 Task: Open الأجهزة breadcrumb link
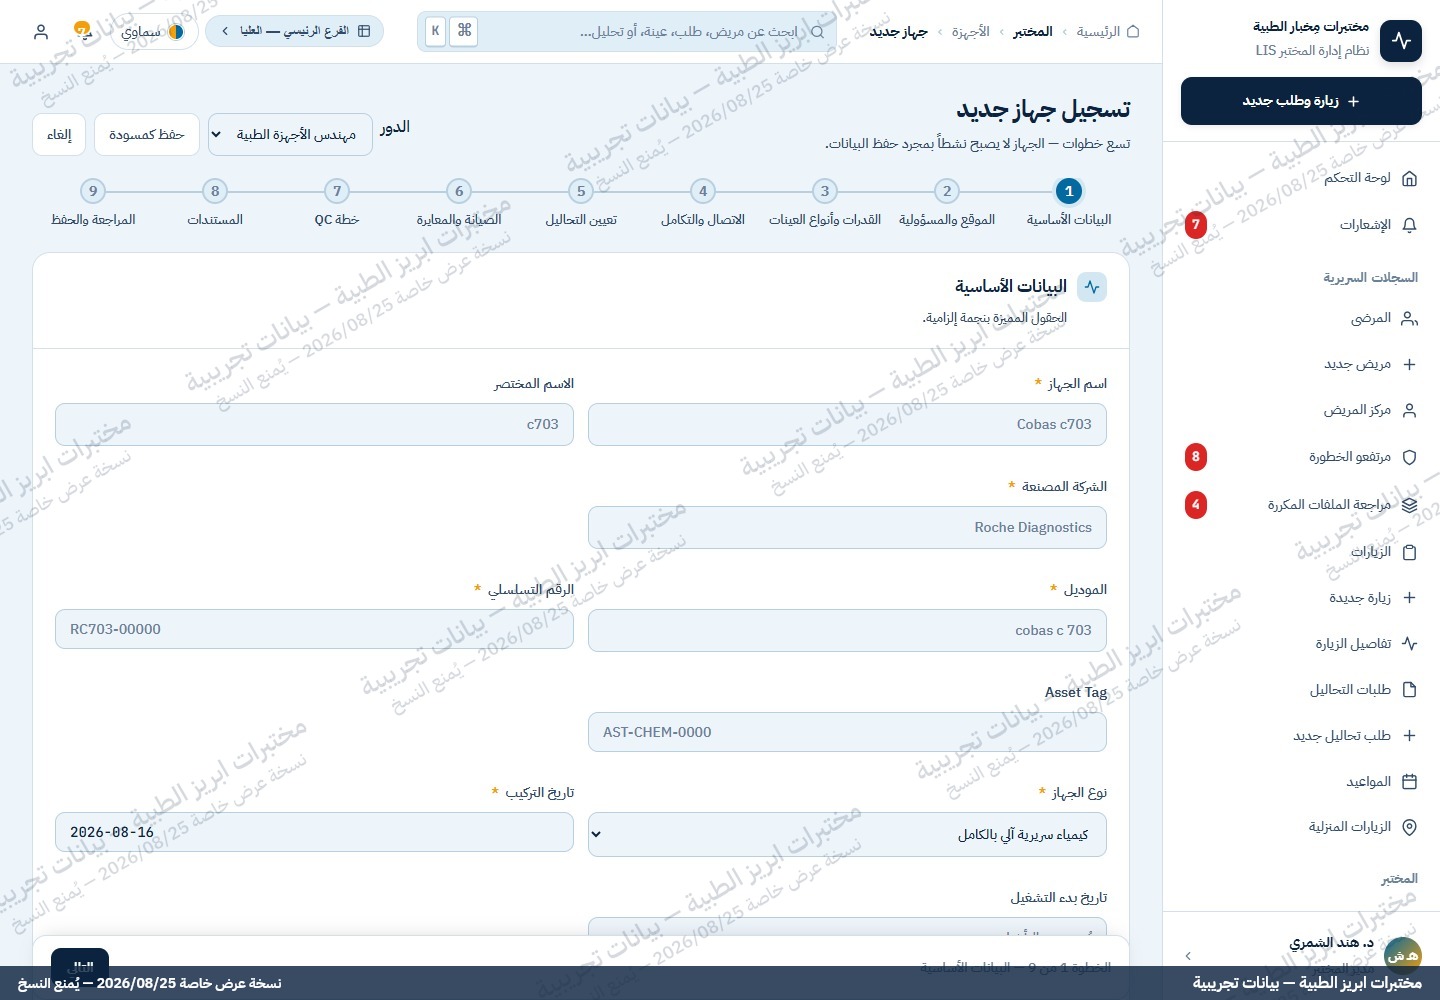[x=970, y=32]
